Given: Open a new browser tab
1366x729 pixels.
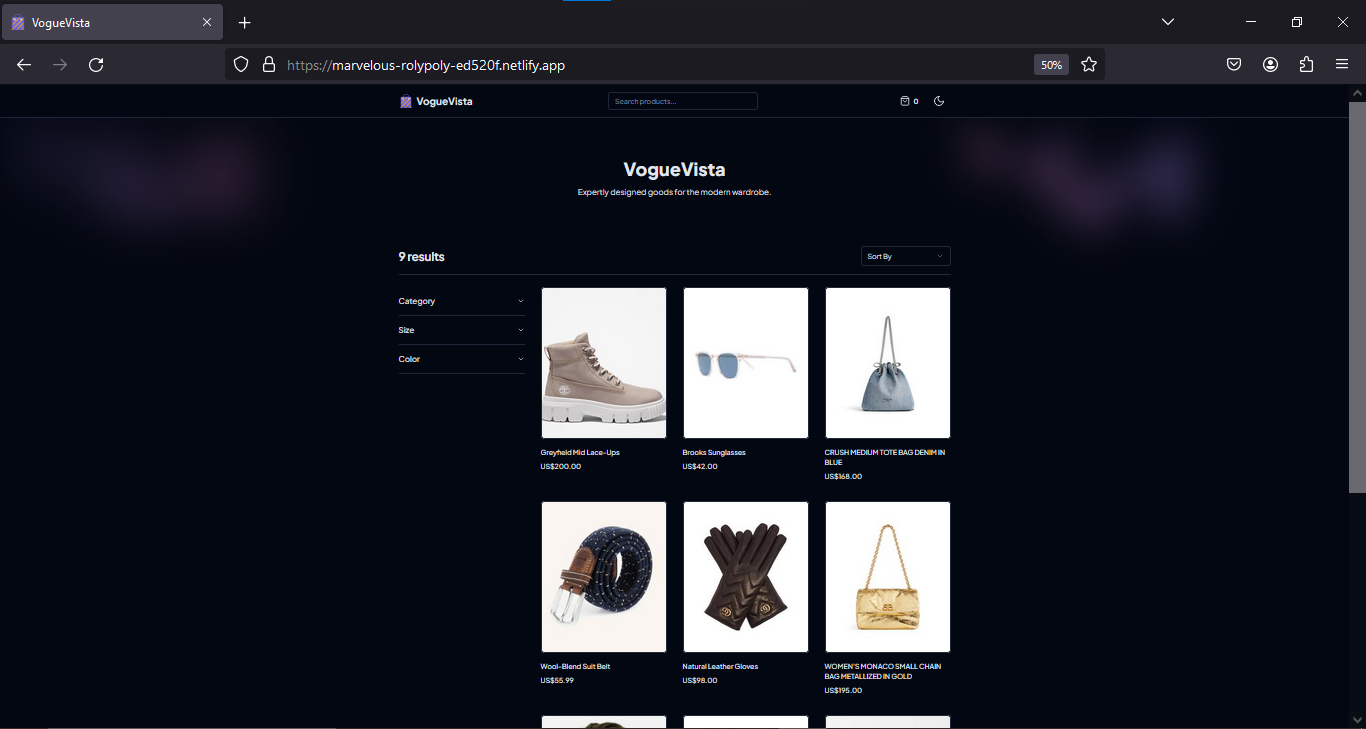Looking at the screenshot, I should 244,22.
